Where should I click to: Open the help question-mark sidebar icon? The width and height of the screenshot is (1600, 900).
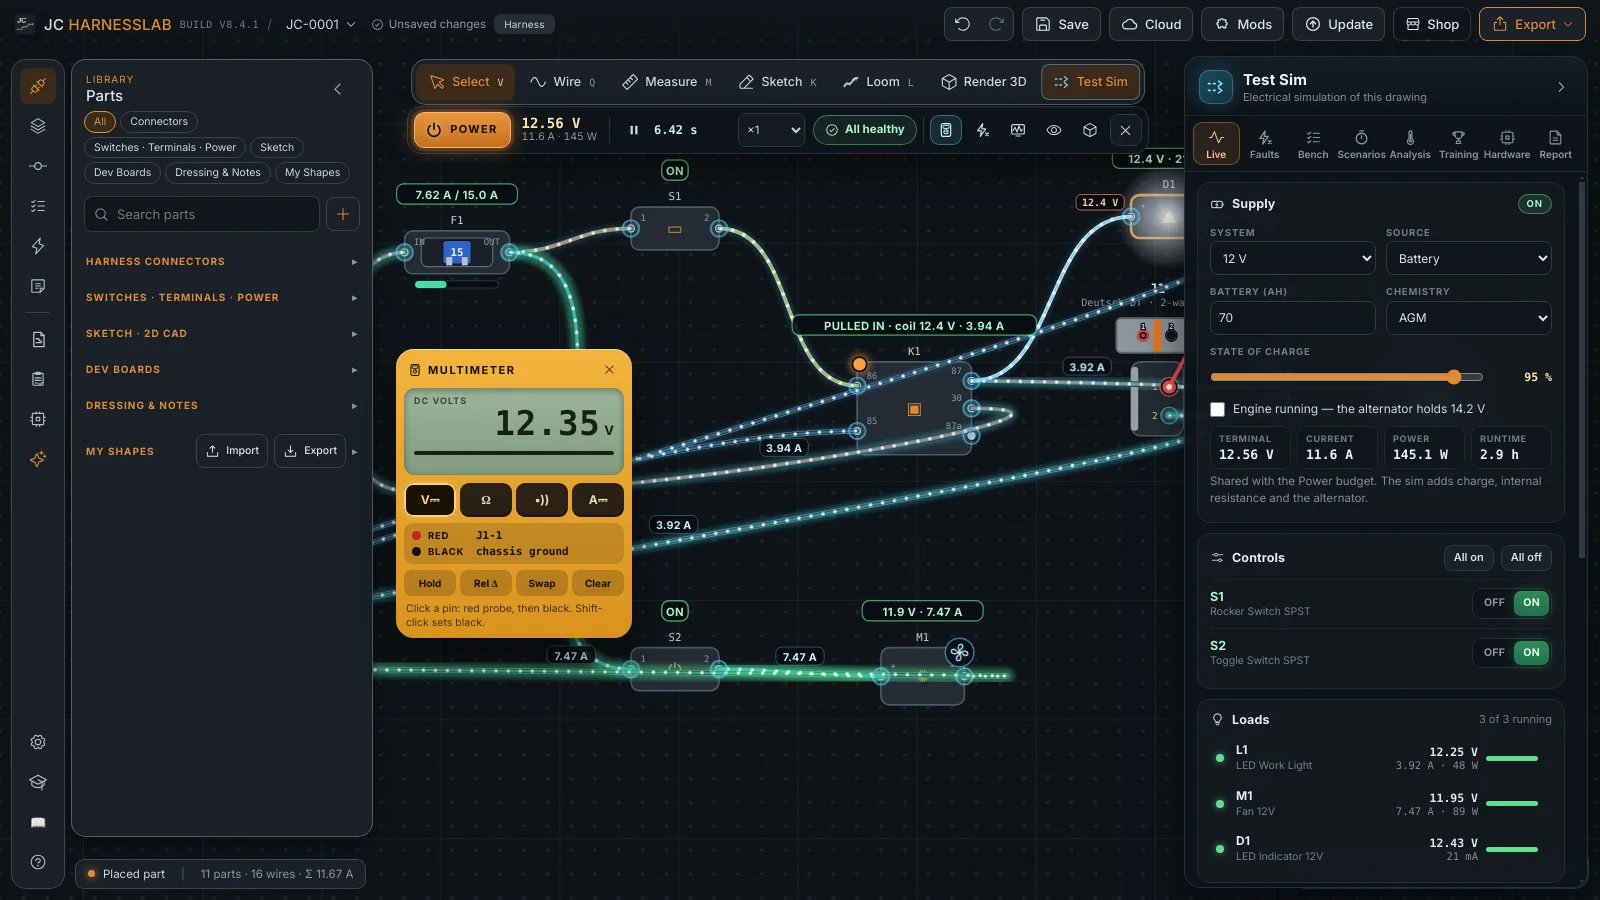point(38,862)
